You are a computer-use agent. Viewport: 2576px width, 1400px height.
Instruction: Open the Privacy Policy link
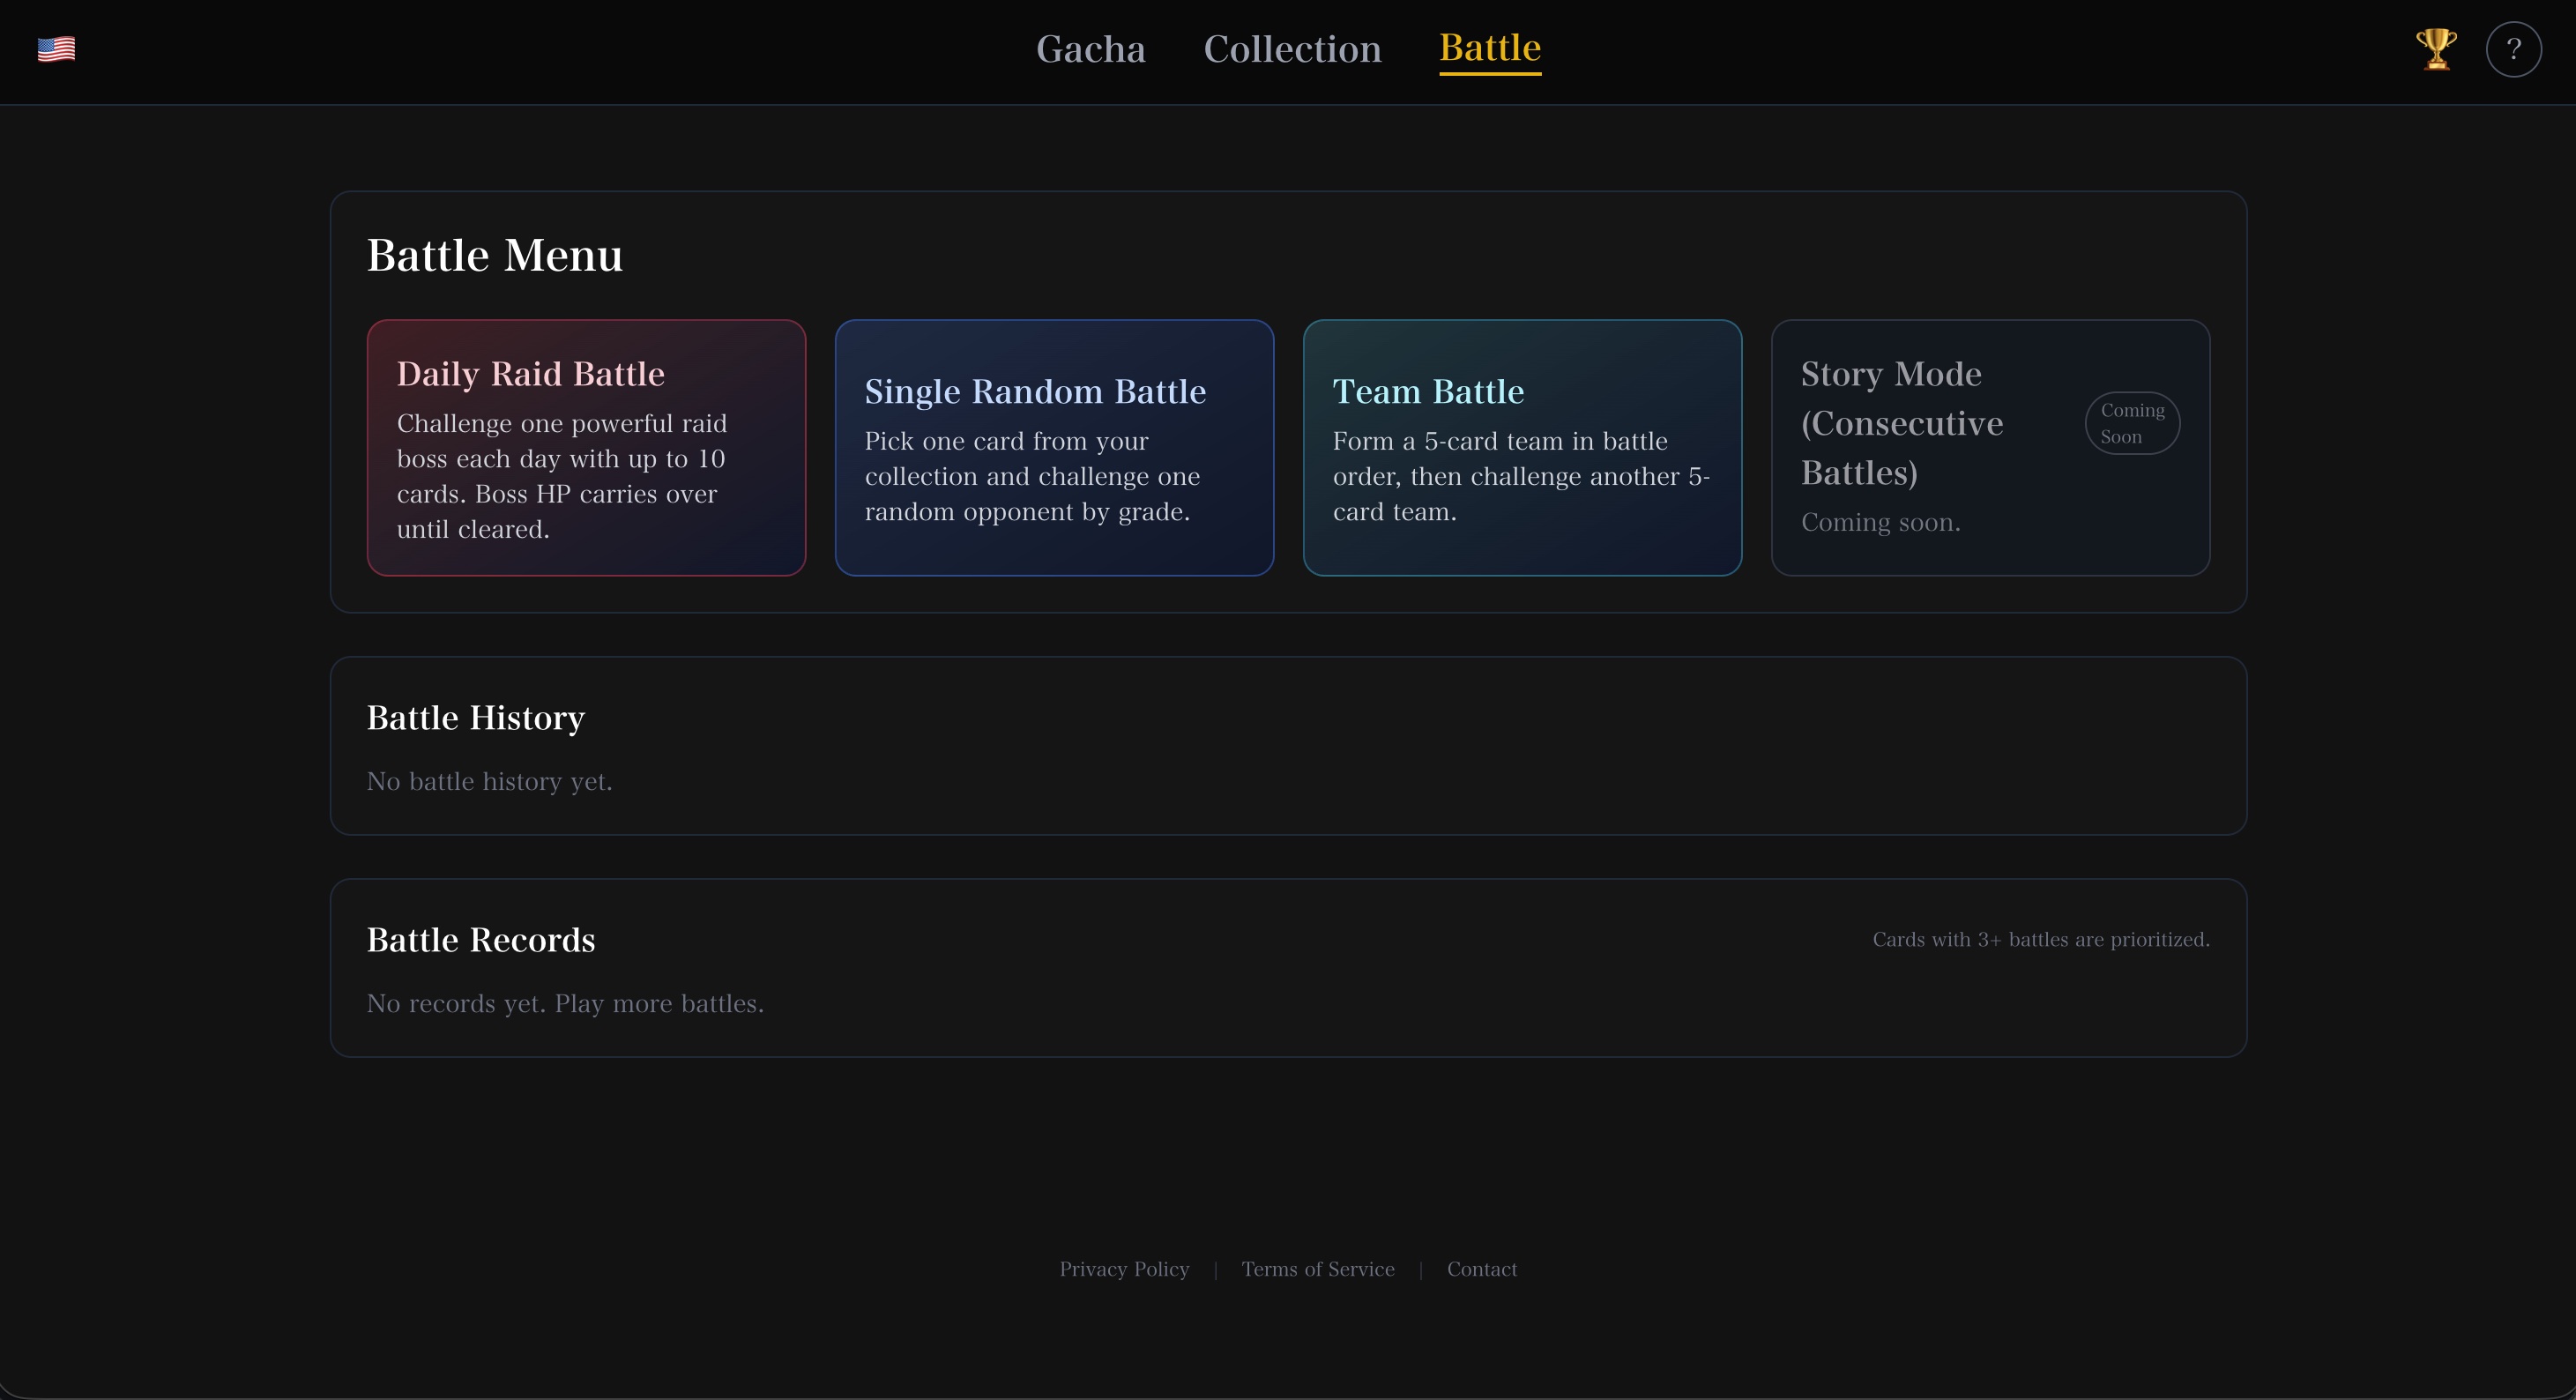[x=1124, y=1269]
